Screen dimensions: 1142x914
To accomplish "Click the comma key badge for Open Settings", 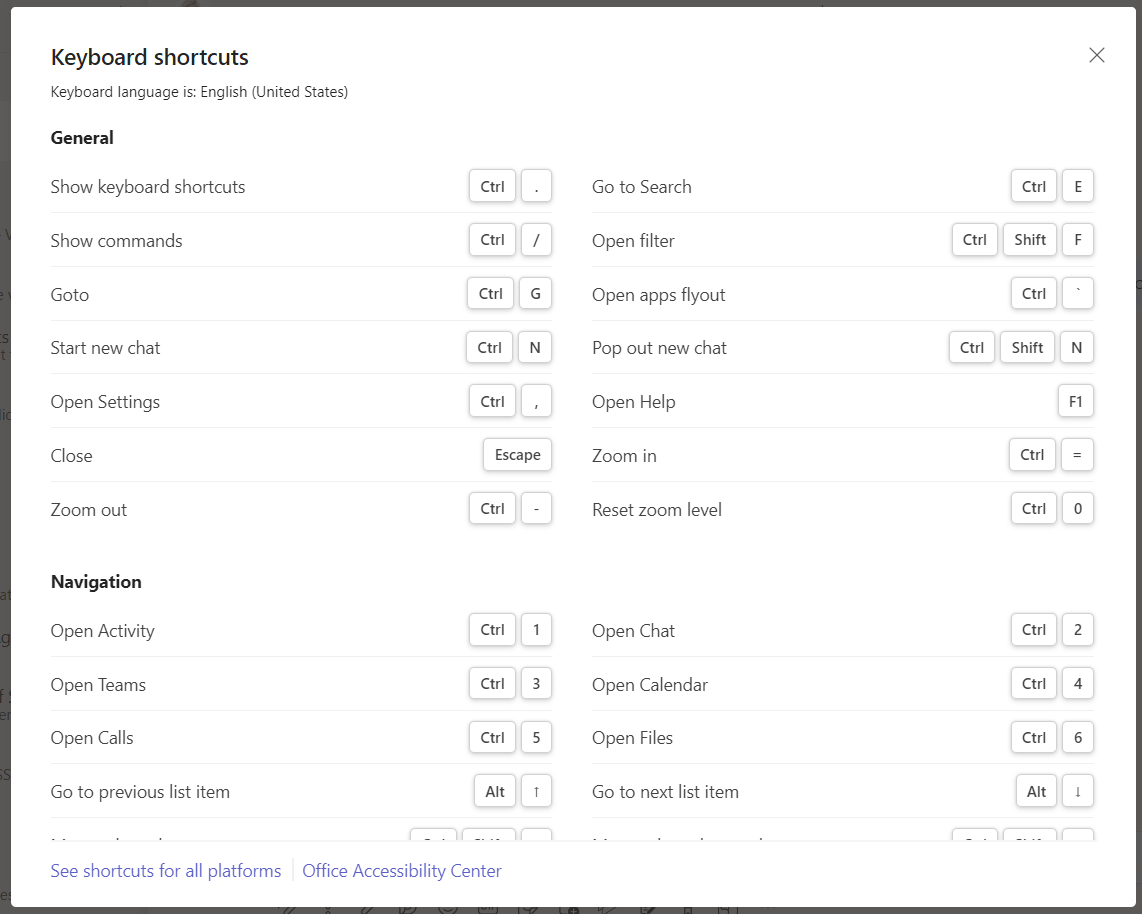I will pos(536,402).
